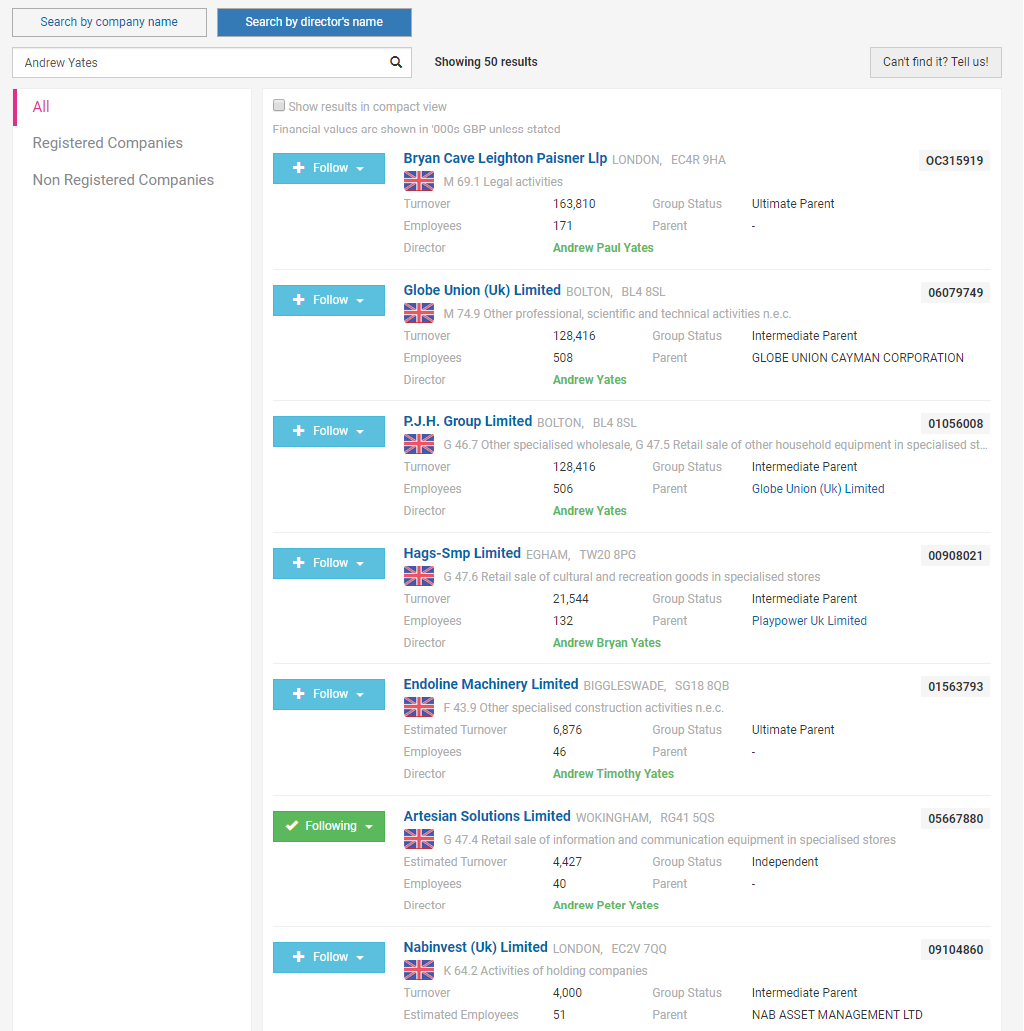The width and height of the screenshot is (1024, 1031).
Task: Open P.J.H. Group Limited company link
Action: point(468,421)
